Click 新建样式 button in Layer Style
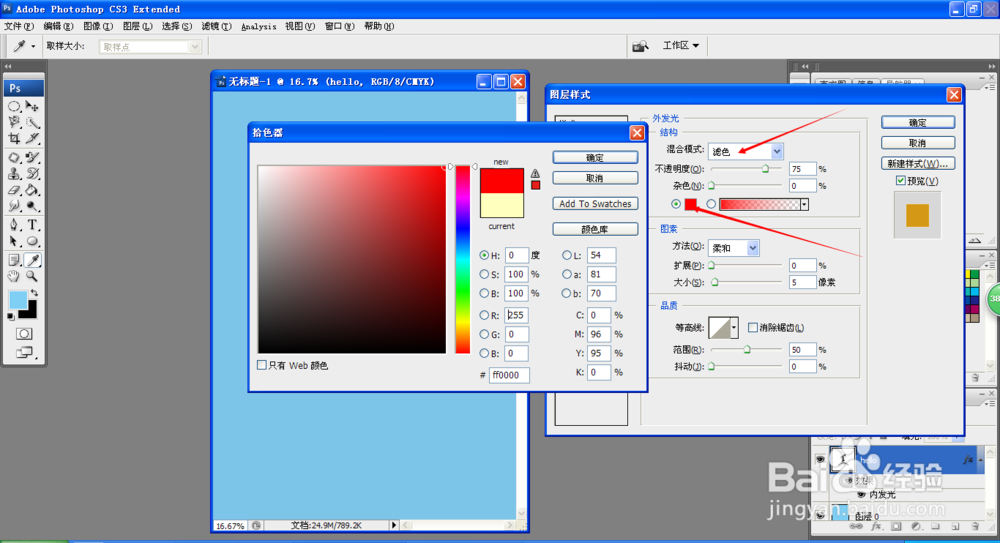Image resolution: width=1000 pixels, height=543 pixels. point(918,163)
